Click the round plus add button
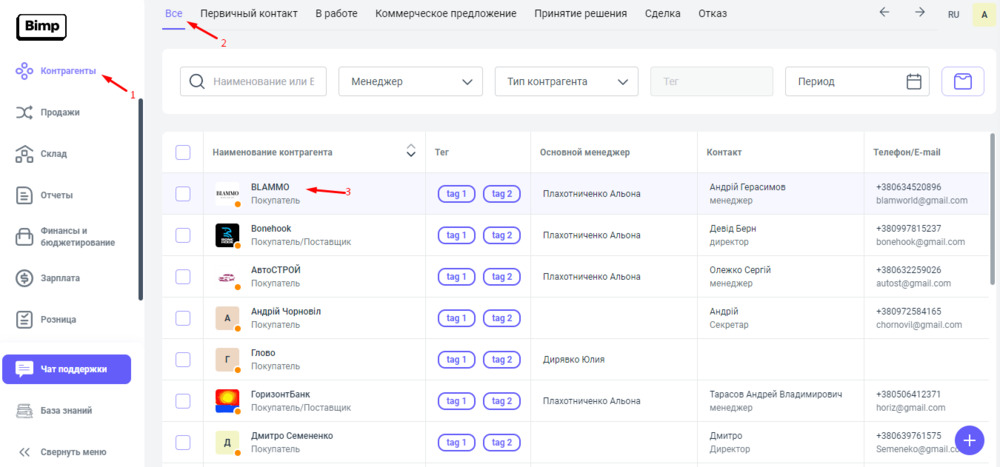 click(x=969, y=440)
